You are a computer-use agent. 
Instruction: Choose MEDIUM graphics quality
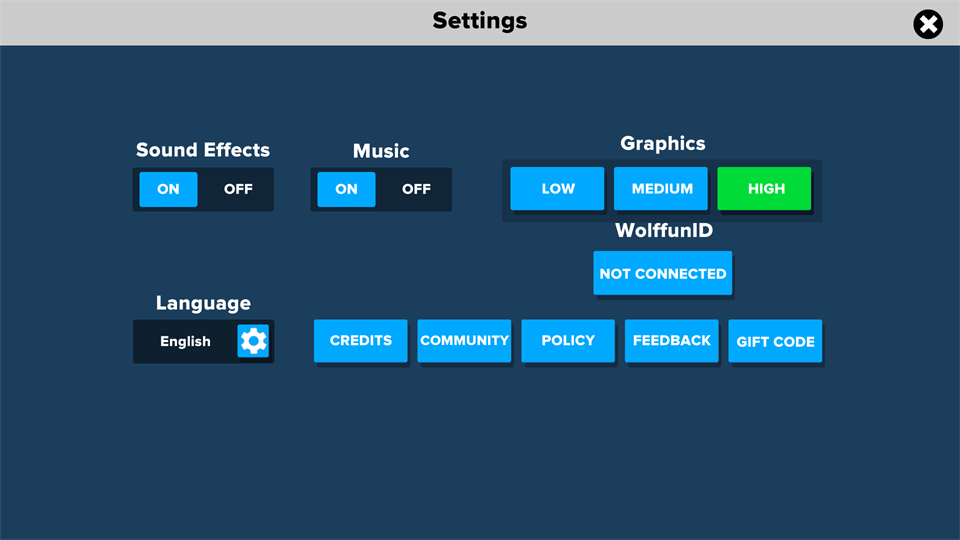coord(661,188)
